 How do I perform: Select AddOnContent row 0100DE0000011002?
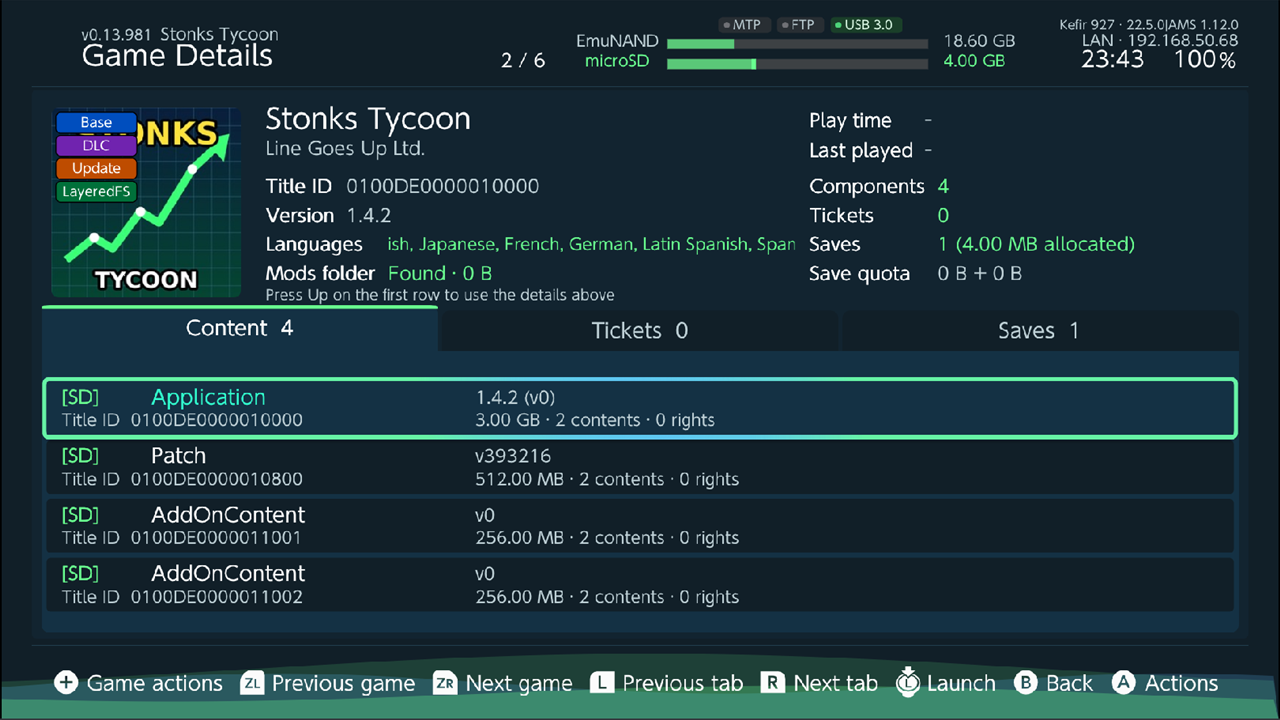[x=640, y=585]
